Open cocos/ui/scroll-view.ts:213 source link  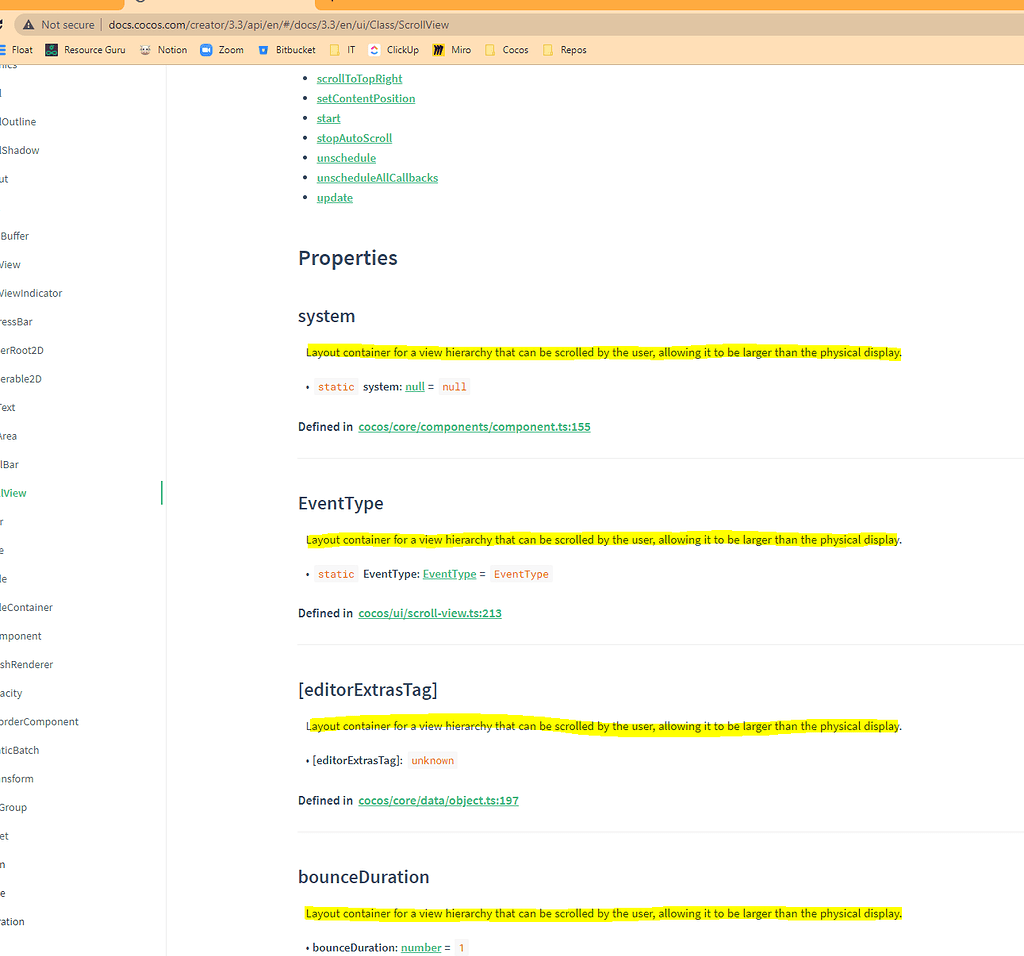(430, 613)
